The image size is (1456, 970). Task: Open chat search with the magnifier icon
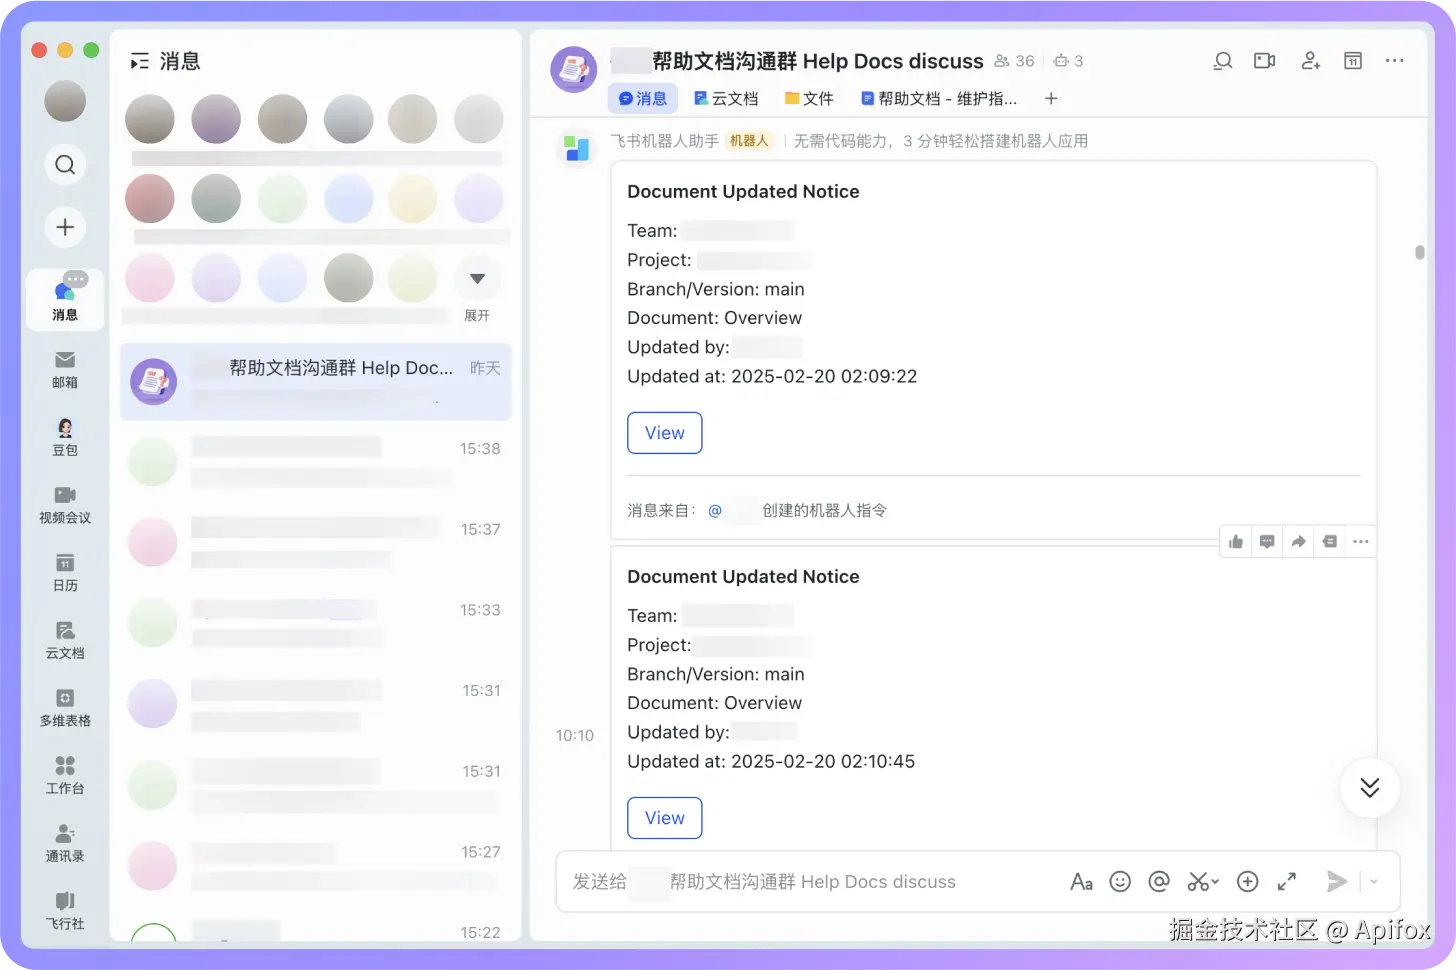1223,61
